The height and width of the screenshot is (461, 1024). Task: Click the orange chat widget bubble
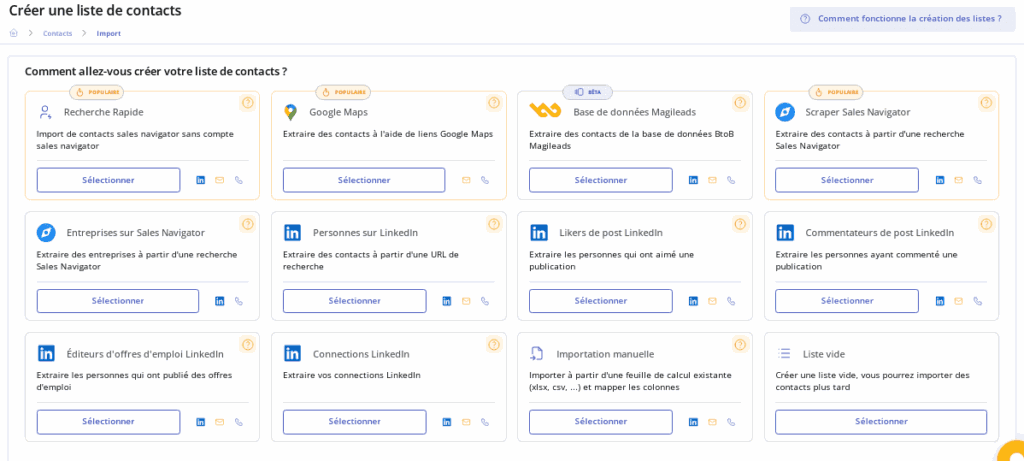(1012, 452)
